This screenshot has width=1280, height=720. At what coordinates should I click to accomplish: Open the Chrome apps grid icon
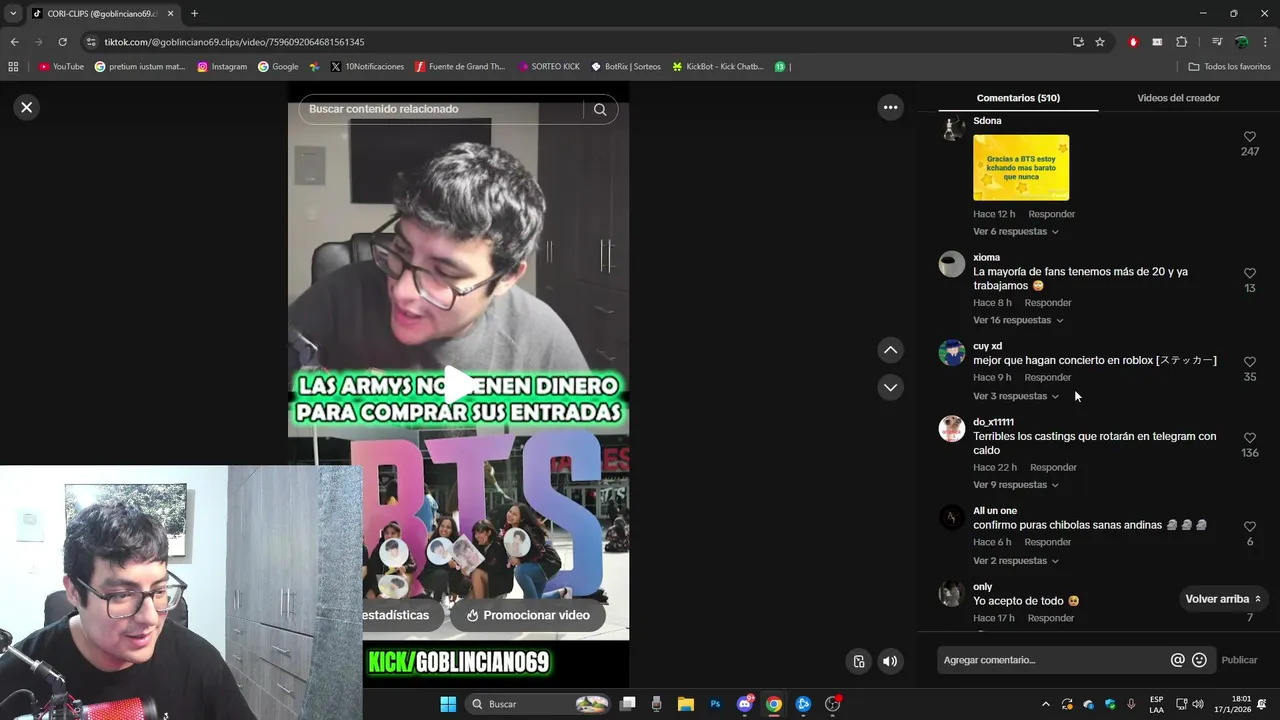(x=13, y=67)
